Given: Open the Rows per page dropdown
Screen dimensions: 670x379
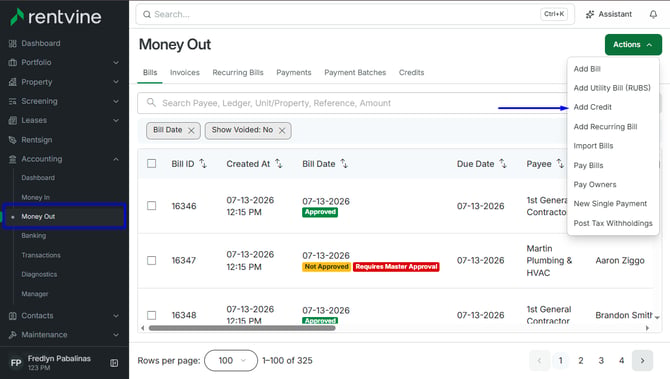Looking at the screenshot, I should pyautogui.click(x=231, y=361).
